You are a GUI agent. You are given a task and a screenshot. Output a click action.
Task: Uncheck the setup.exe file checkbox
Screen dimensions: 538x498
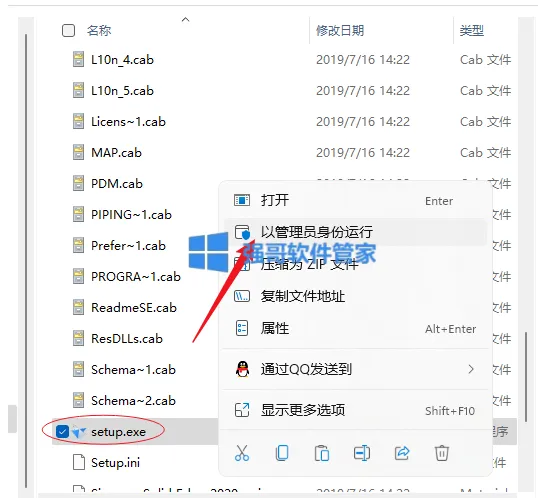[62, 431]
